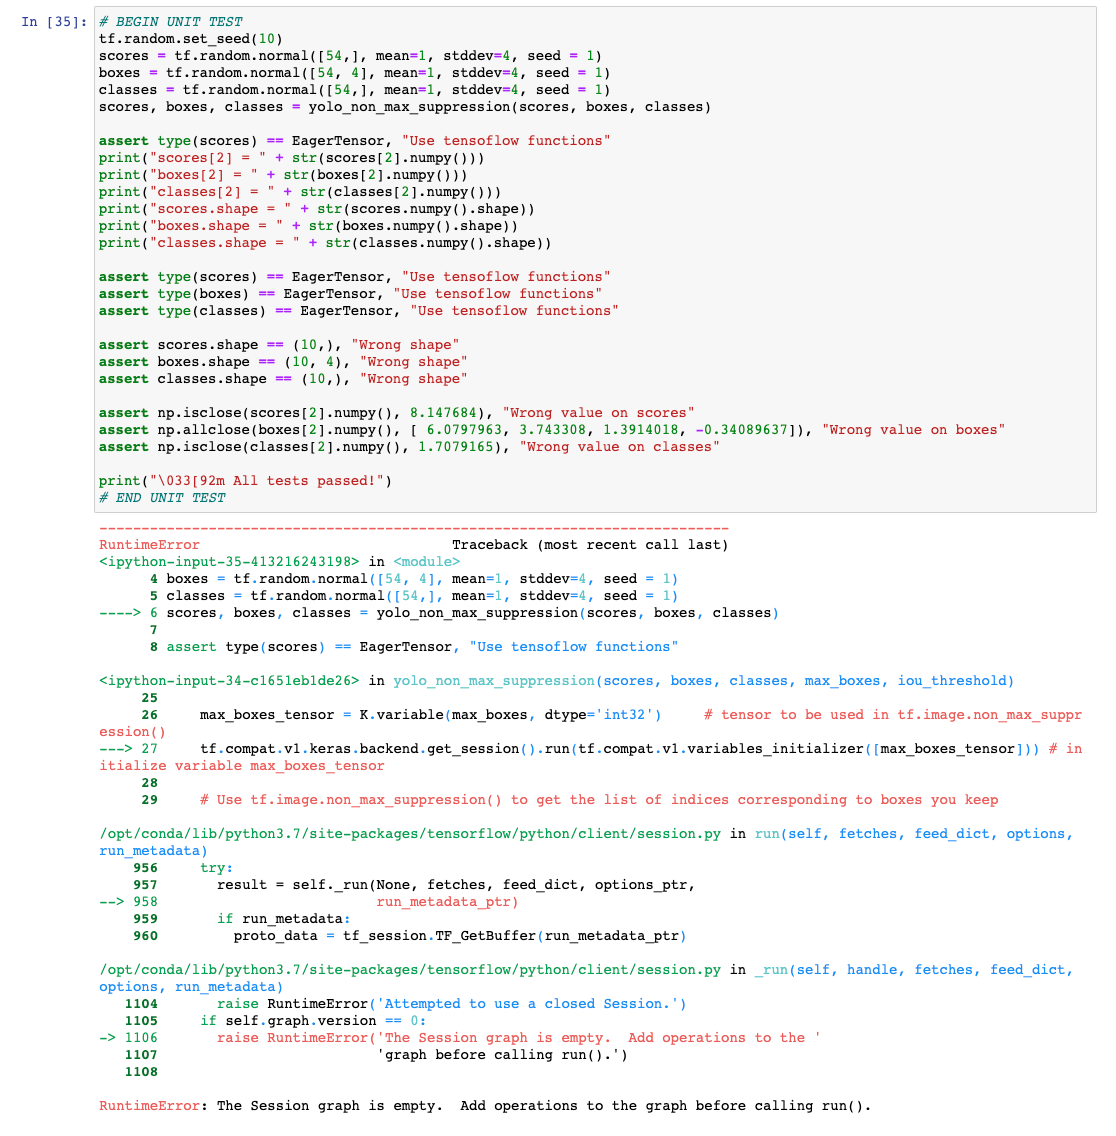Click 'Traceback (most recent call last)' text
The image size is (1116, 1136).
(x=591, y=545)
